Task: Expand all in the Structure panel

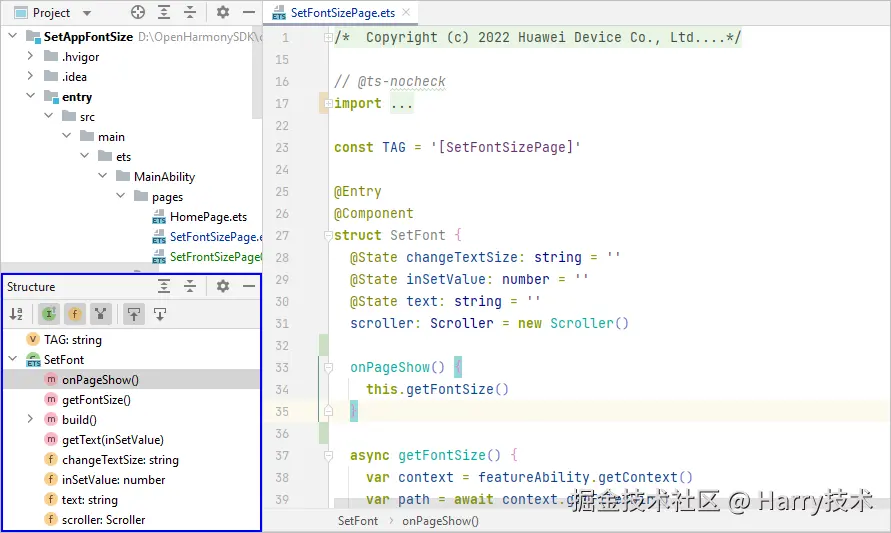Action: [x=164, y=286]
